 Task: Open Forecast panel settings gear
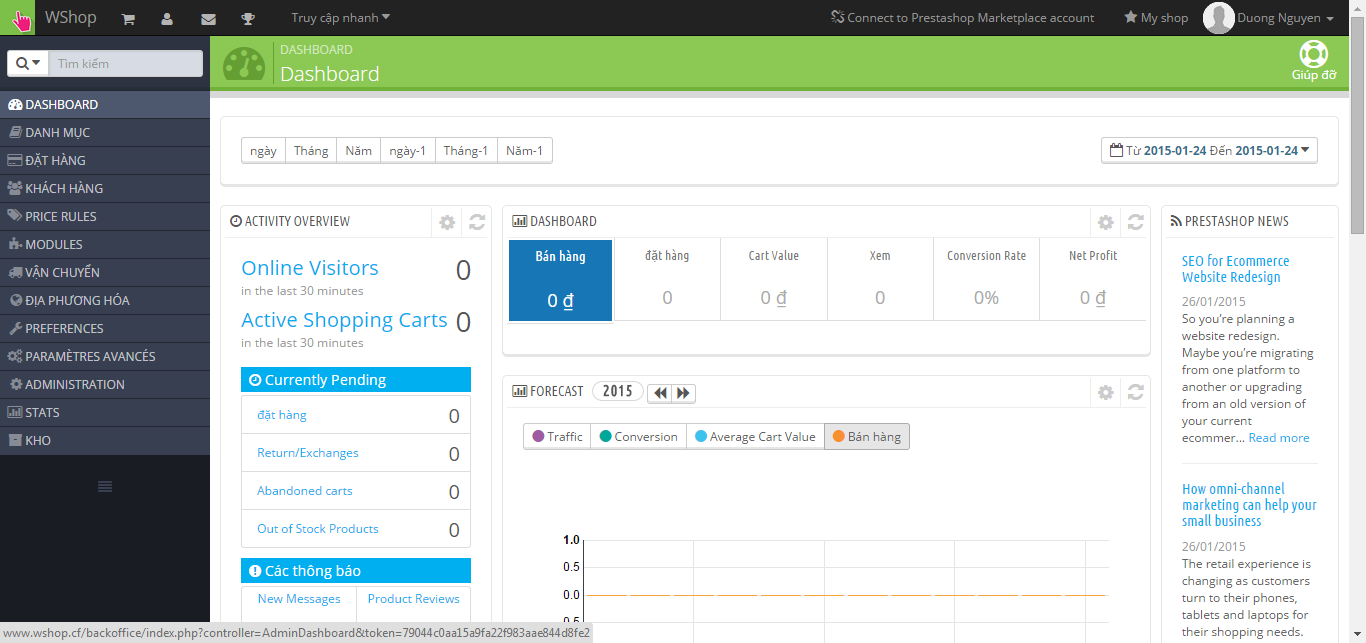(1105, 392)
